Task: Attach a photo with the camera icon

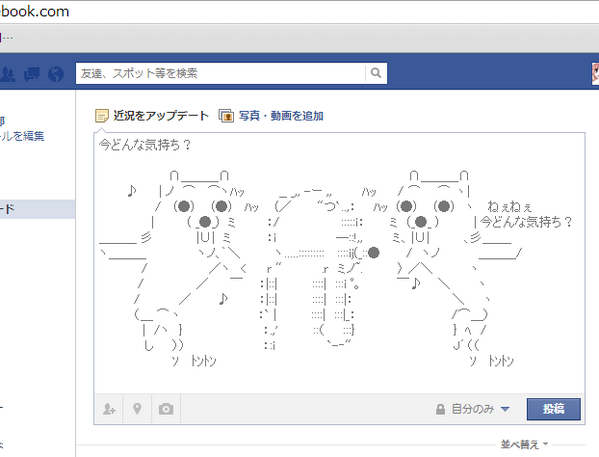Action: point(166,409)
